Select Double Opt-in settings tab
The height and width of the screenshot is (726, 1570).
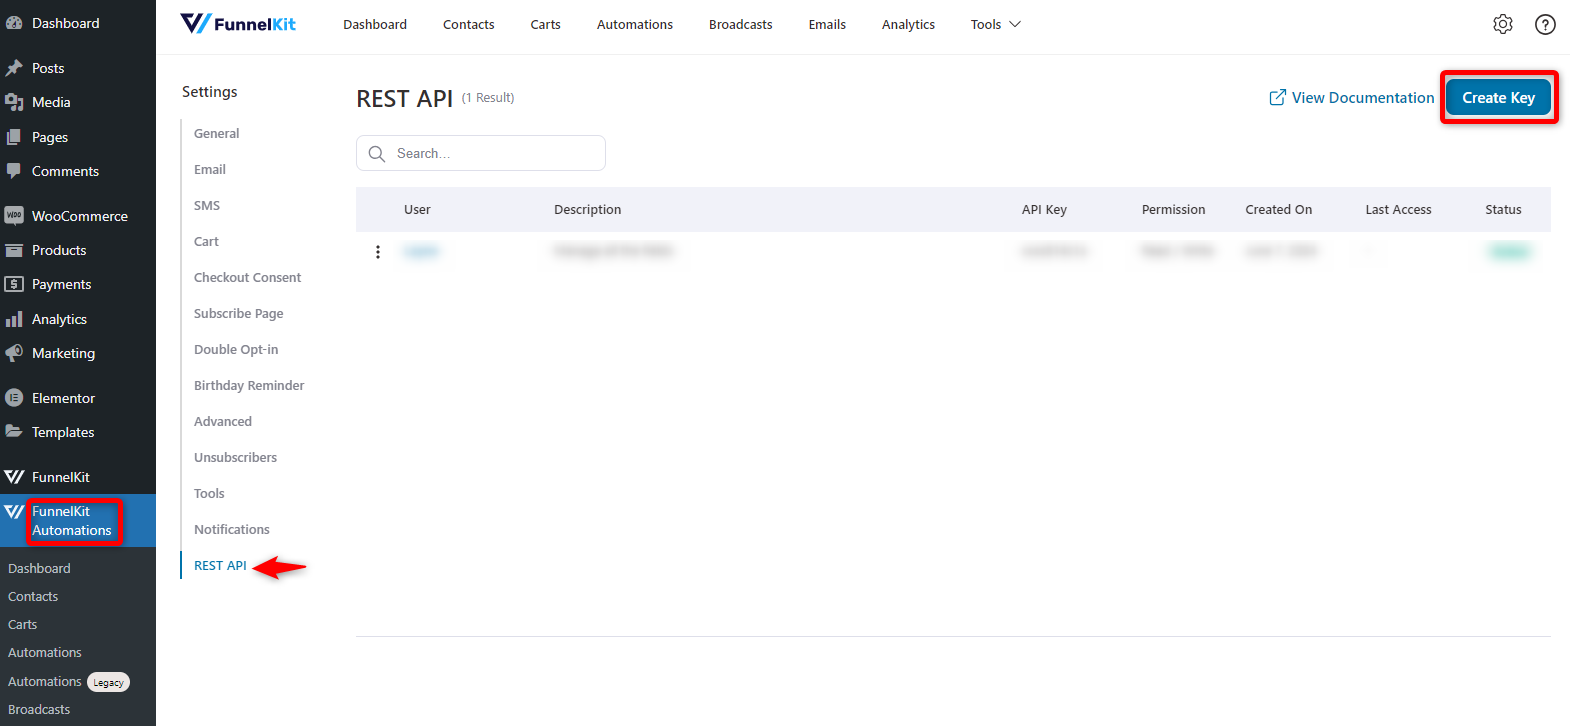(236, 349)
